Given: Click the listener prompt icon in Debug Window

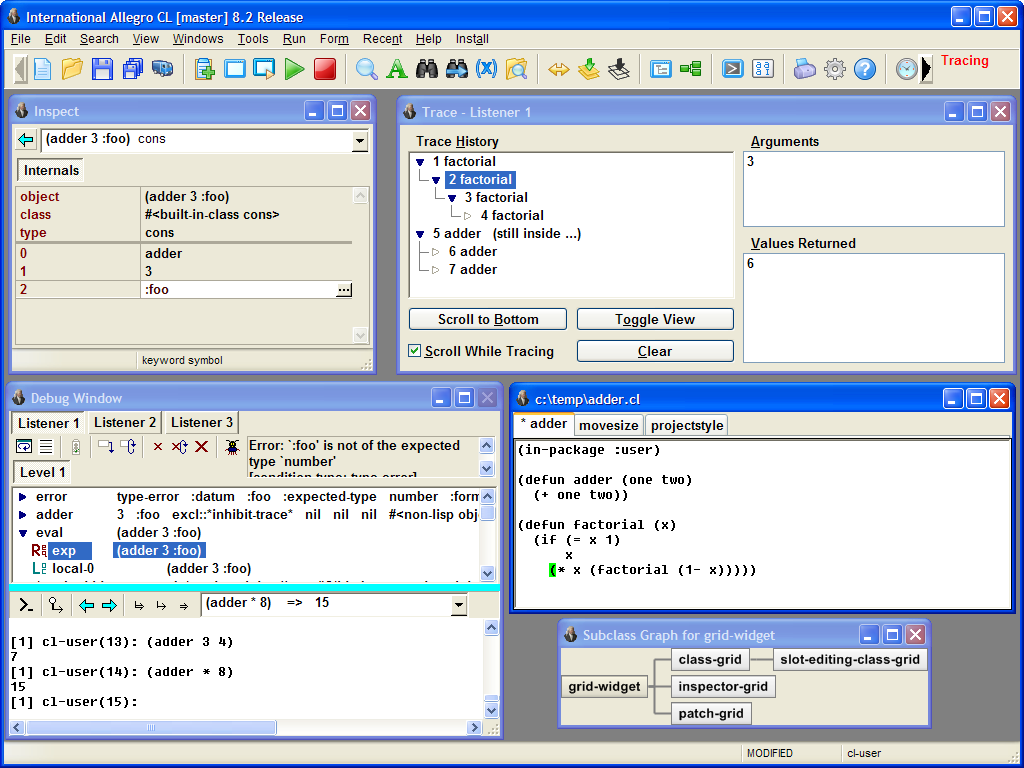Looking at the screenshot, I should pyautogui.click(x=26, y=605).
